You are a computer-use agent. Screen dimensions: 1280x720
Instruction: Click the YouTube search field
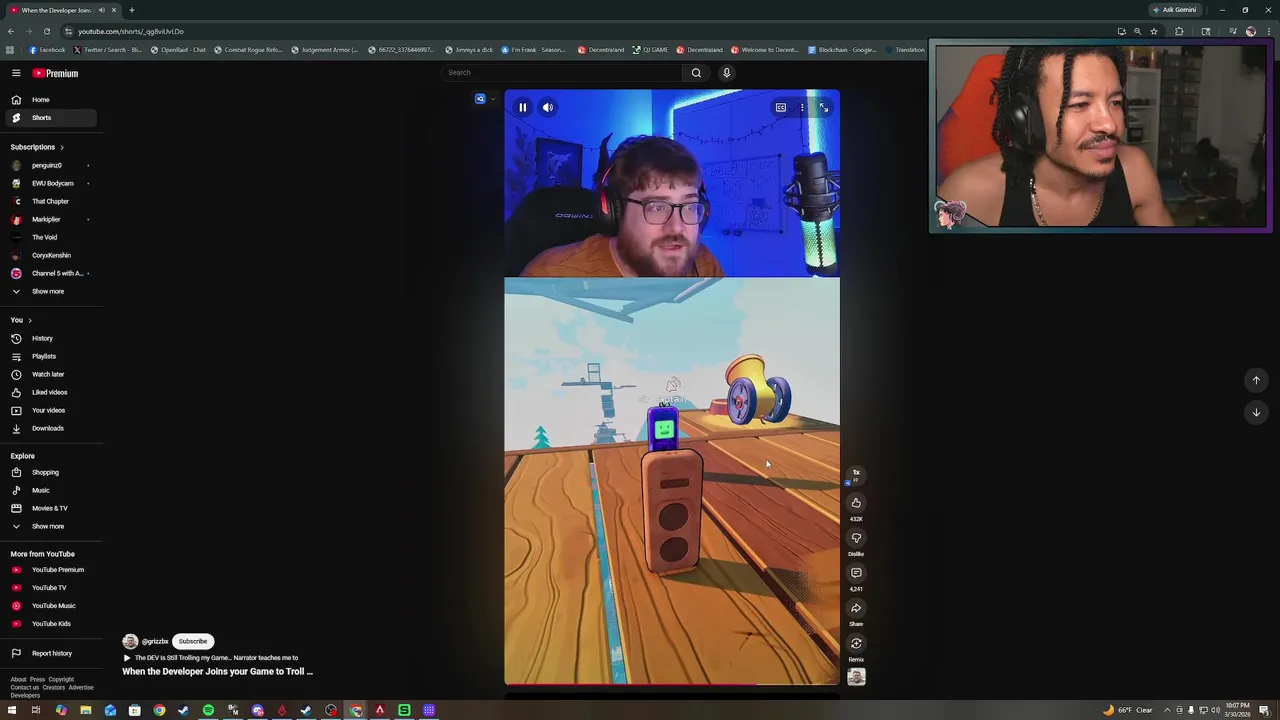tap(560, 72)
